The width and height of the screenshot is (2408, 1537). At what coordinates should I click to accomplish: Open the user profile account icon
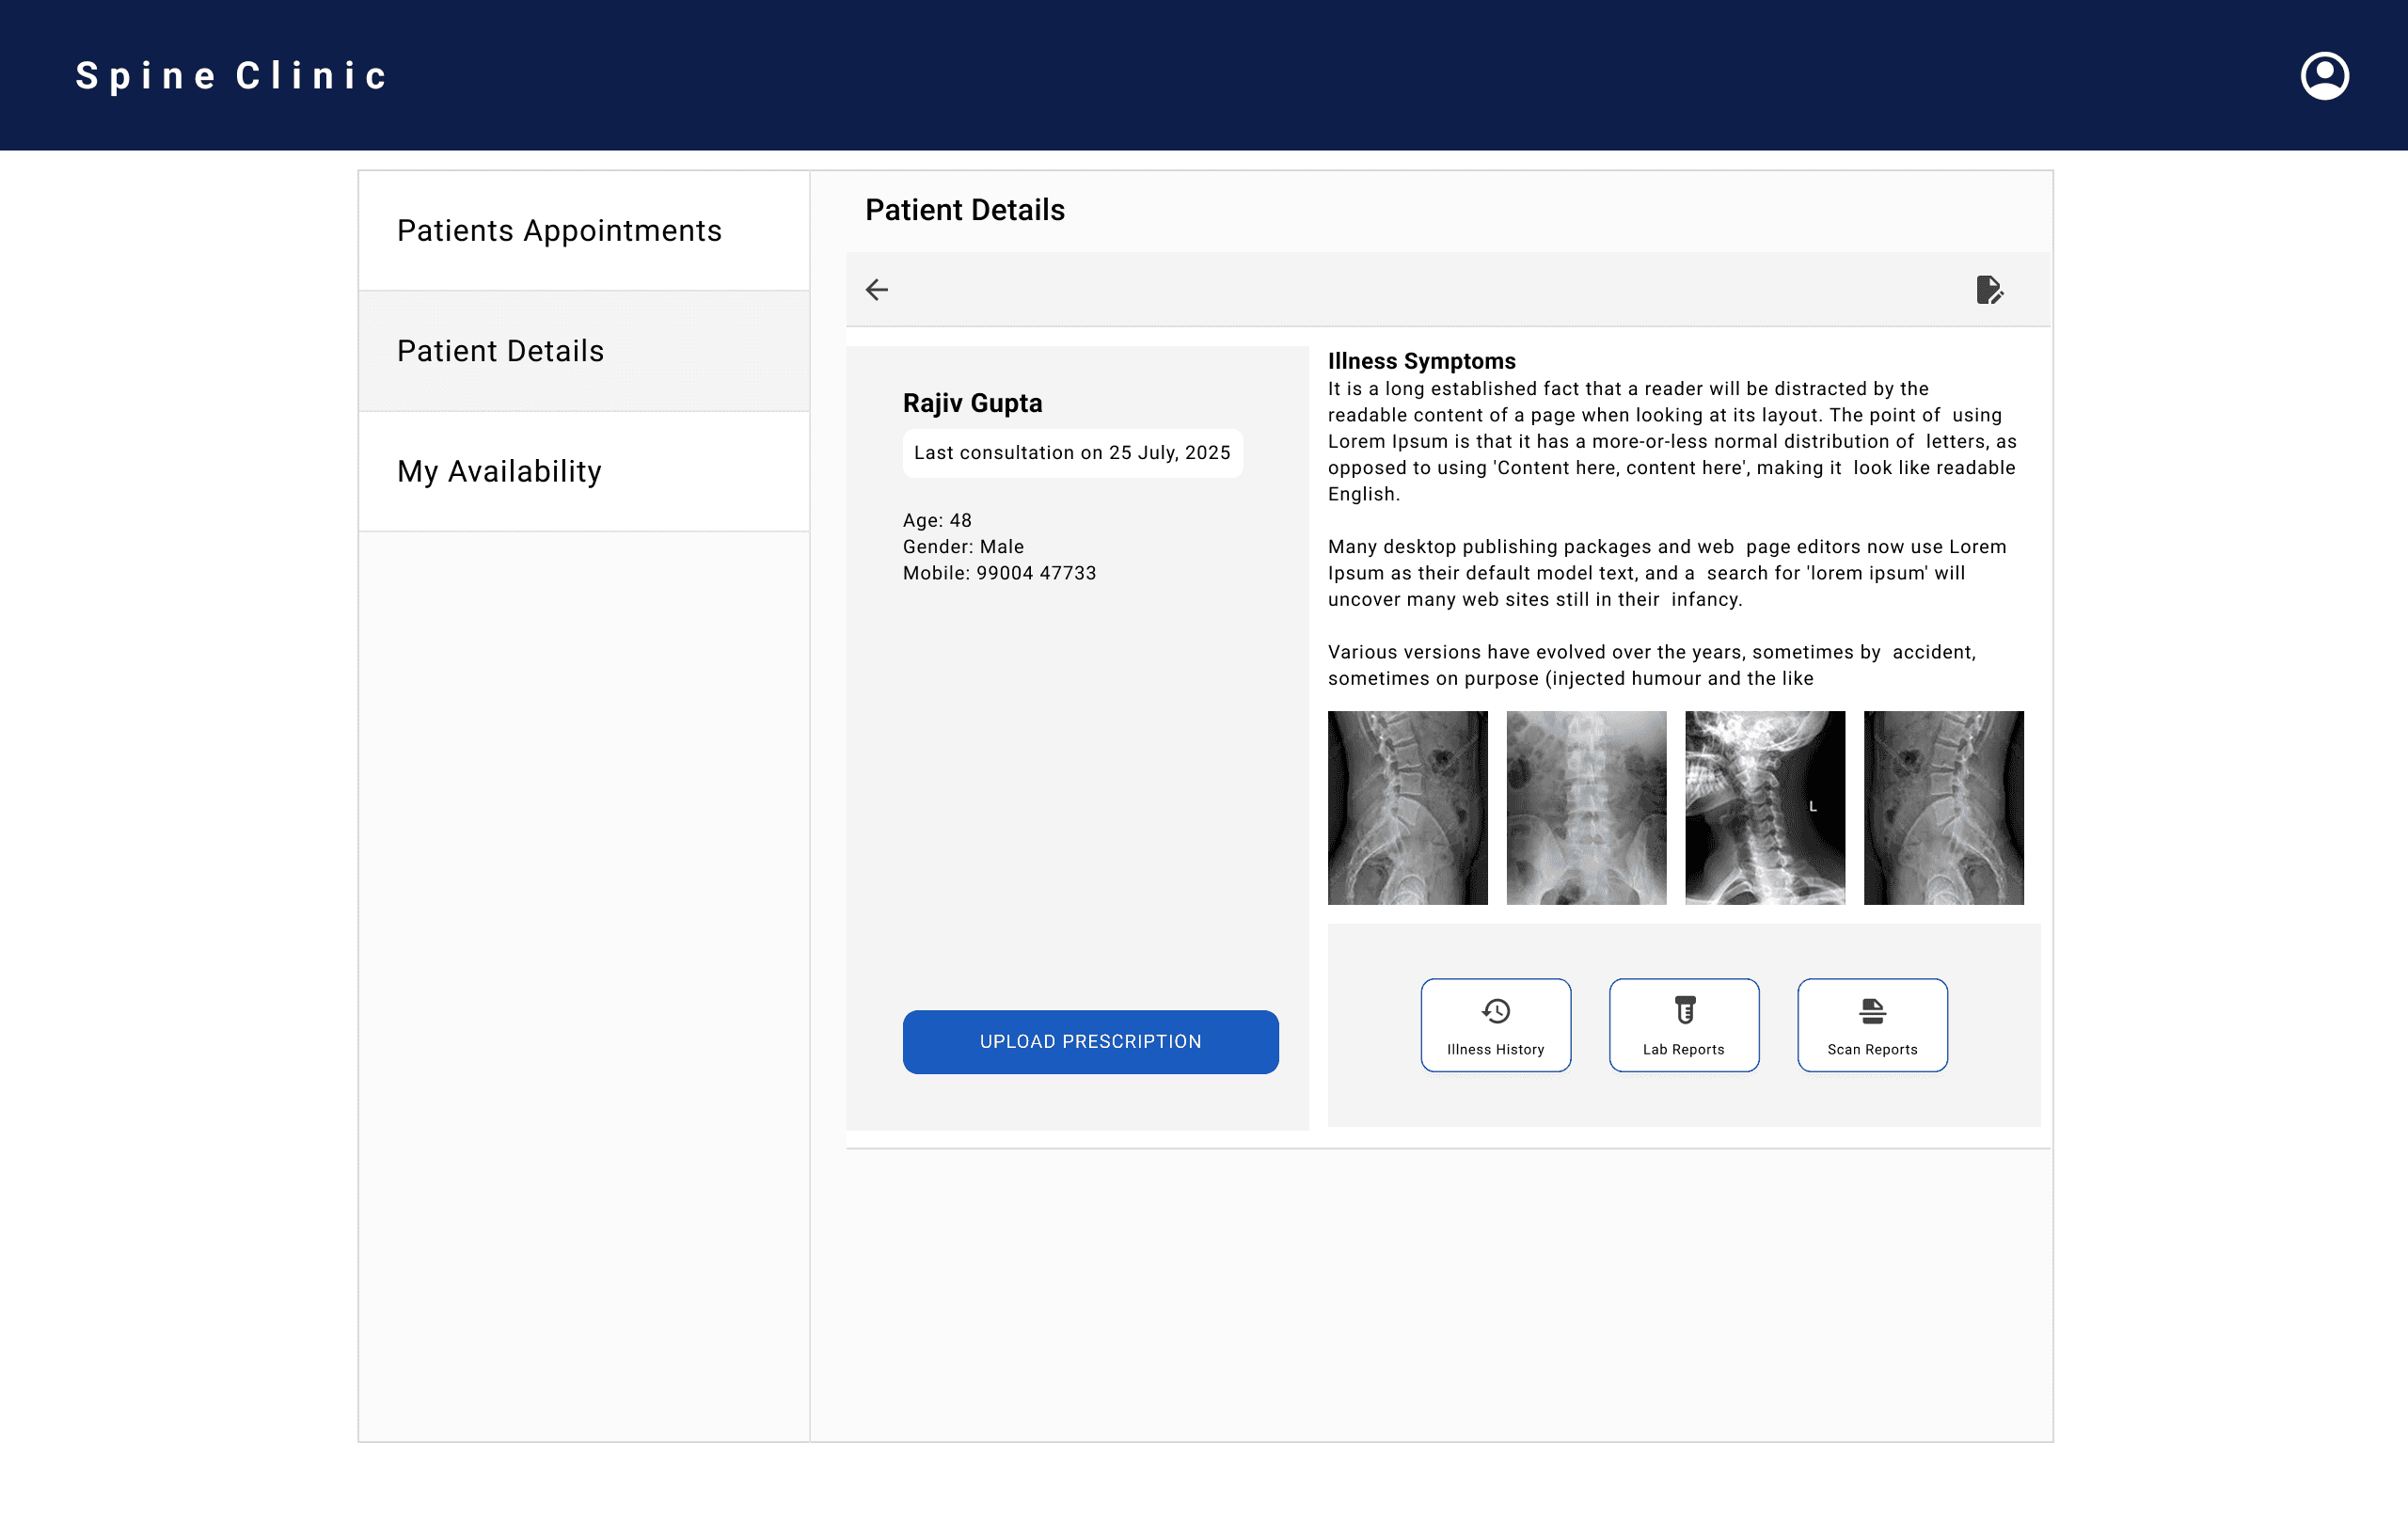[2324, 76]
